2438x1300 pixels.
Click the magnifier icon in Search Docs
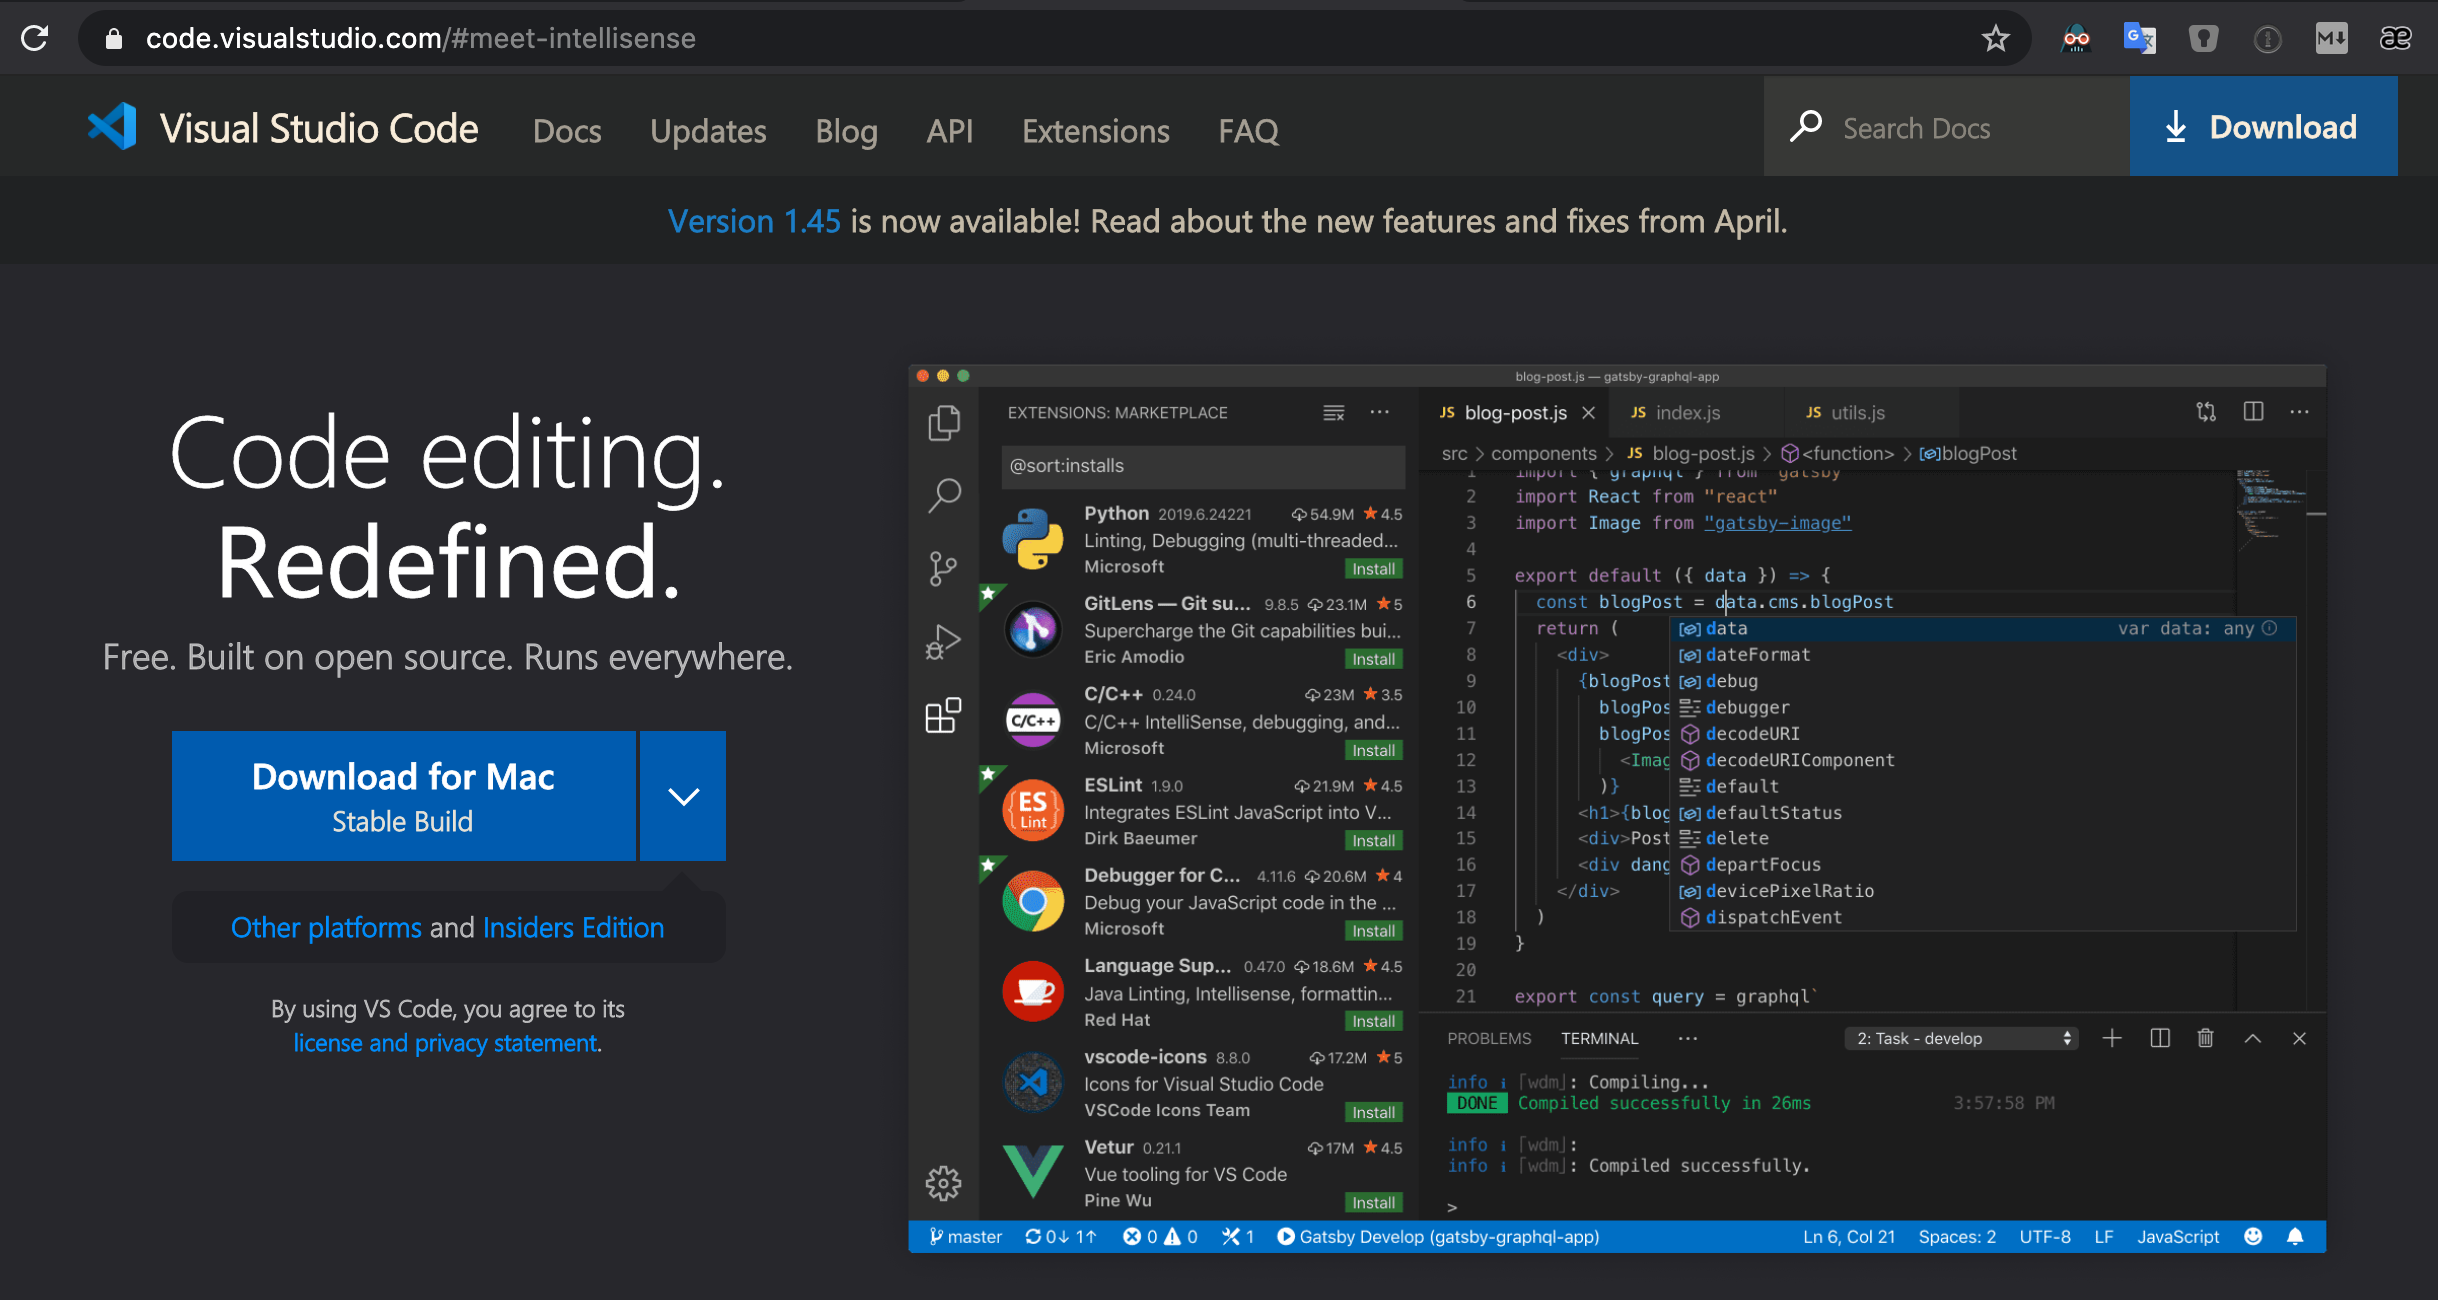tap(1806, 127)
